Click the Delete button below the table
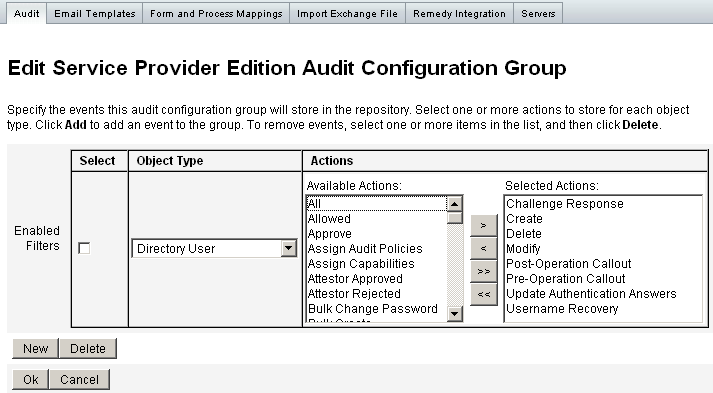This screenshot has width=713, height=393. [x=88, y=348]
